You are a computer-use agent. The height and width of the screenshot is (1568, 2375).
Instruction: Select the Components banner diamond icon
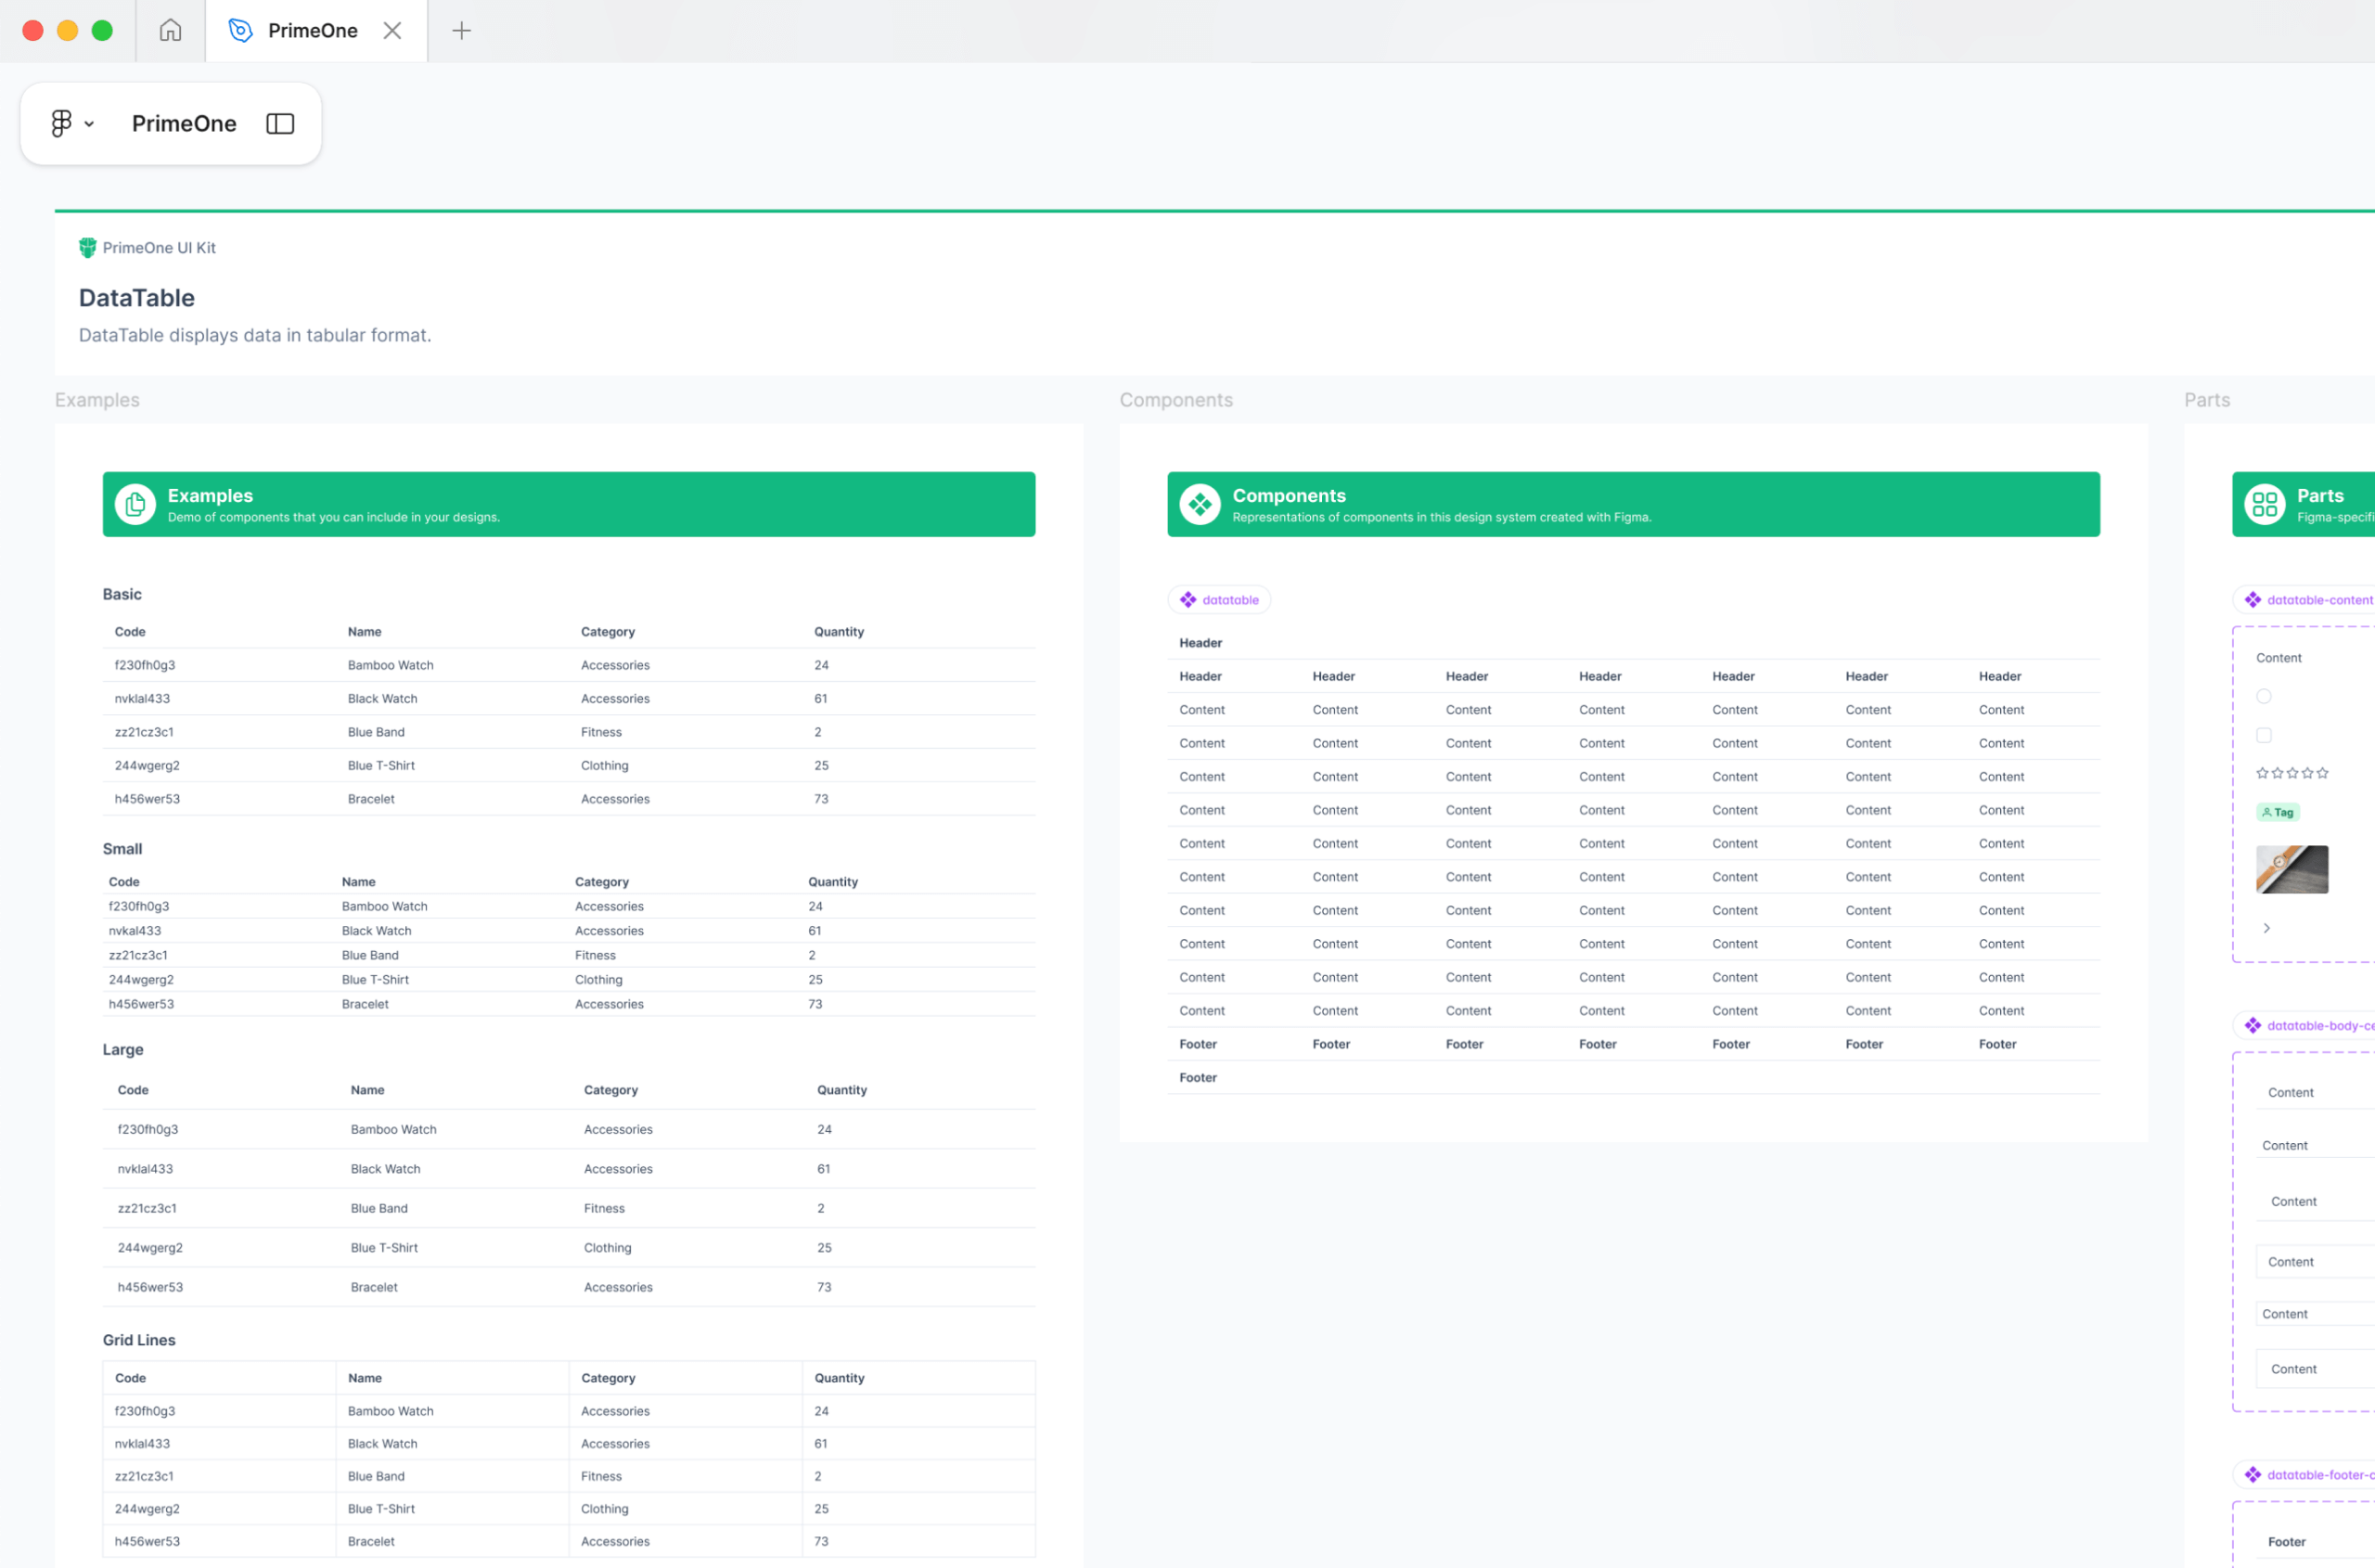(x=1199, y=504)
